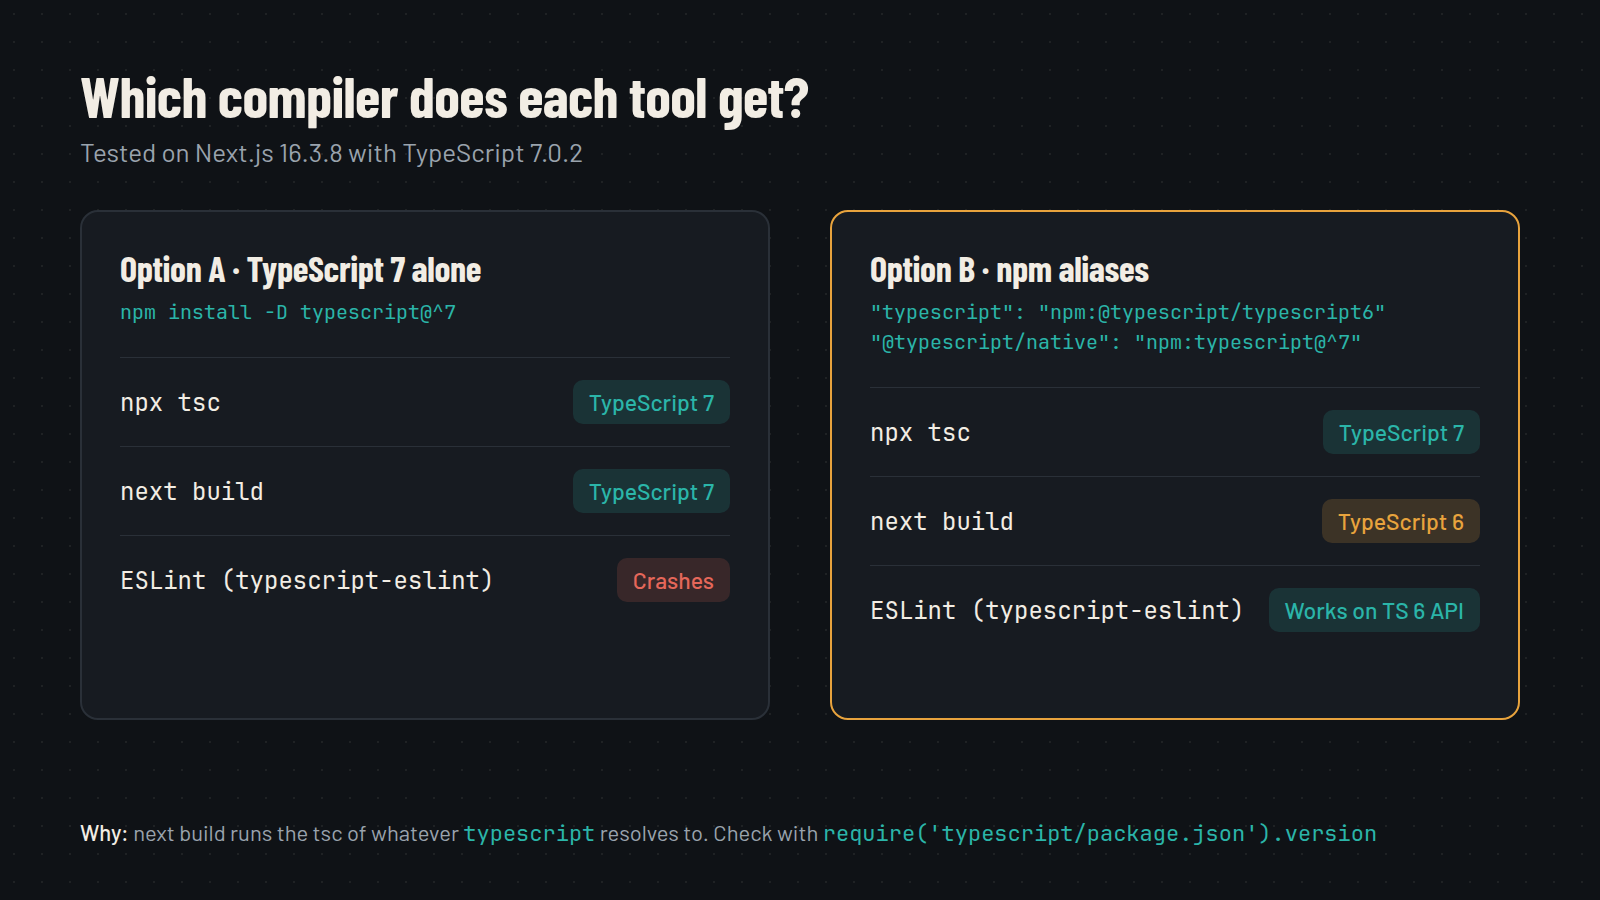Image resolution: width=1600 pixels, height=900 pixels.
Task: Click the heading 'Which compiler does each tool get?'
Action: click(x=444, y=100)
